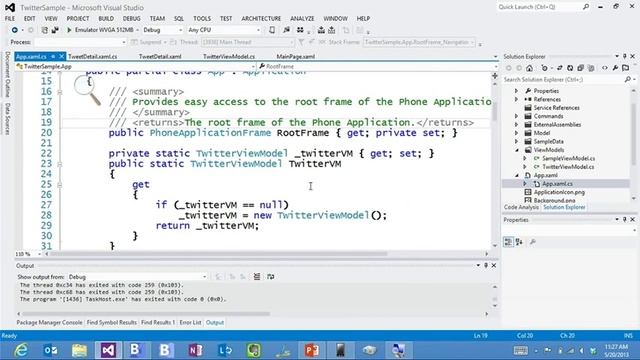The image size is (640, 360).
Task: Switch to the TweetDetail.xaml.cs tab
Action: pyautogui.click(x=93, y=56)
